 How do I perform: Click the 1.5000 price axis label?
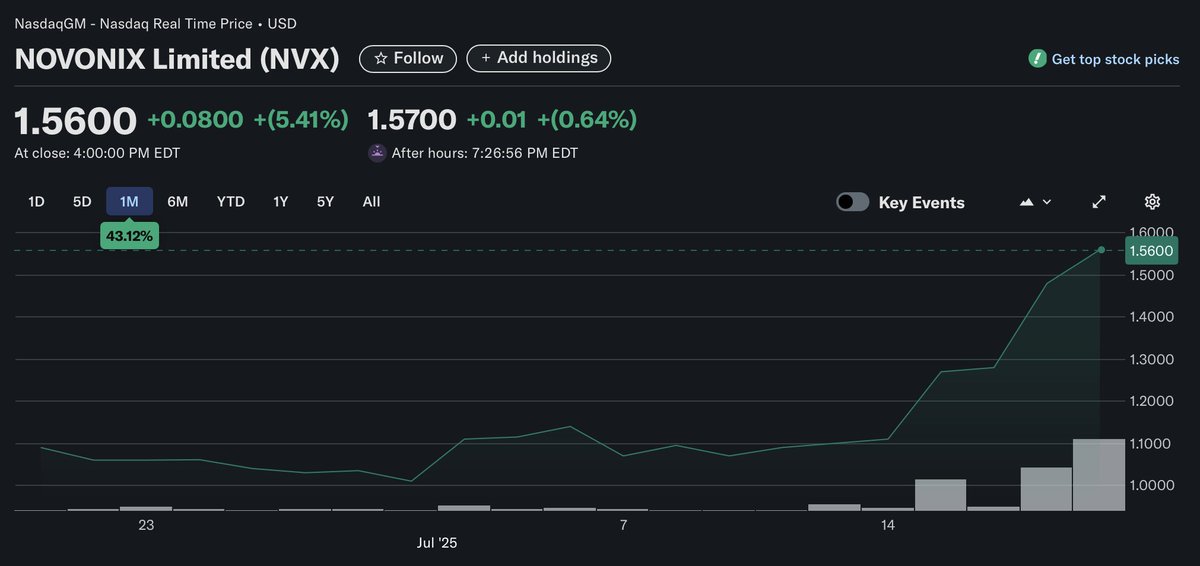coord(1153,275)
